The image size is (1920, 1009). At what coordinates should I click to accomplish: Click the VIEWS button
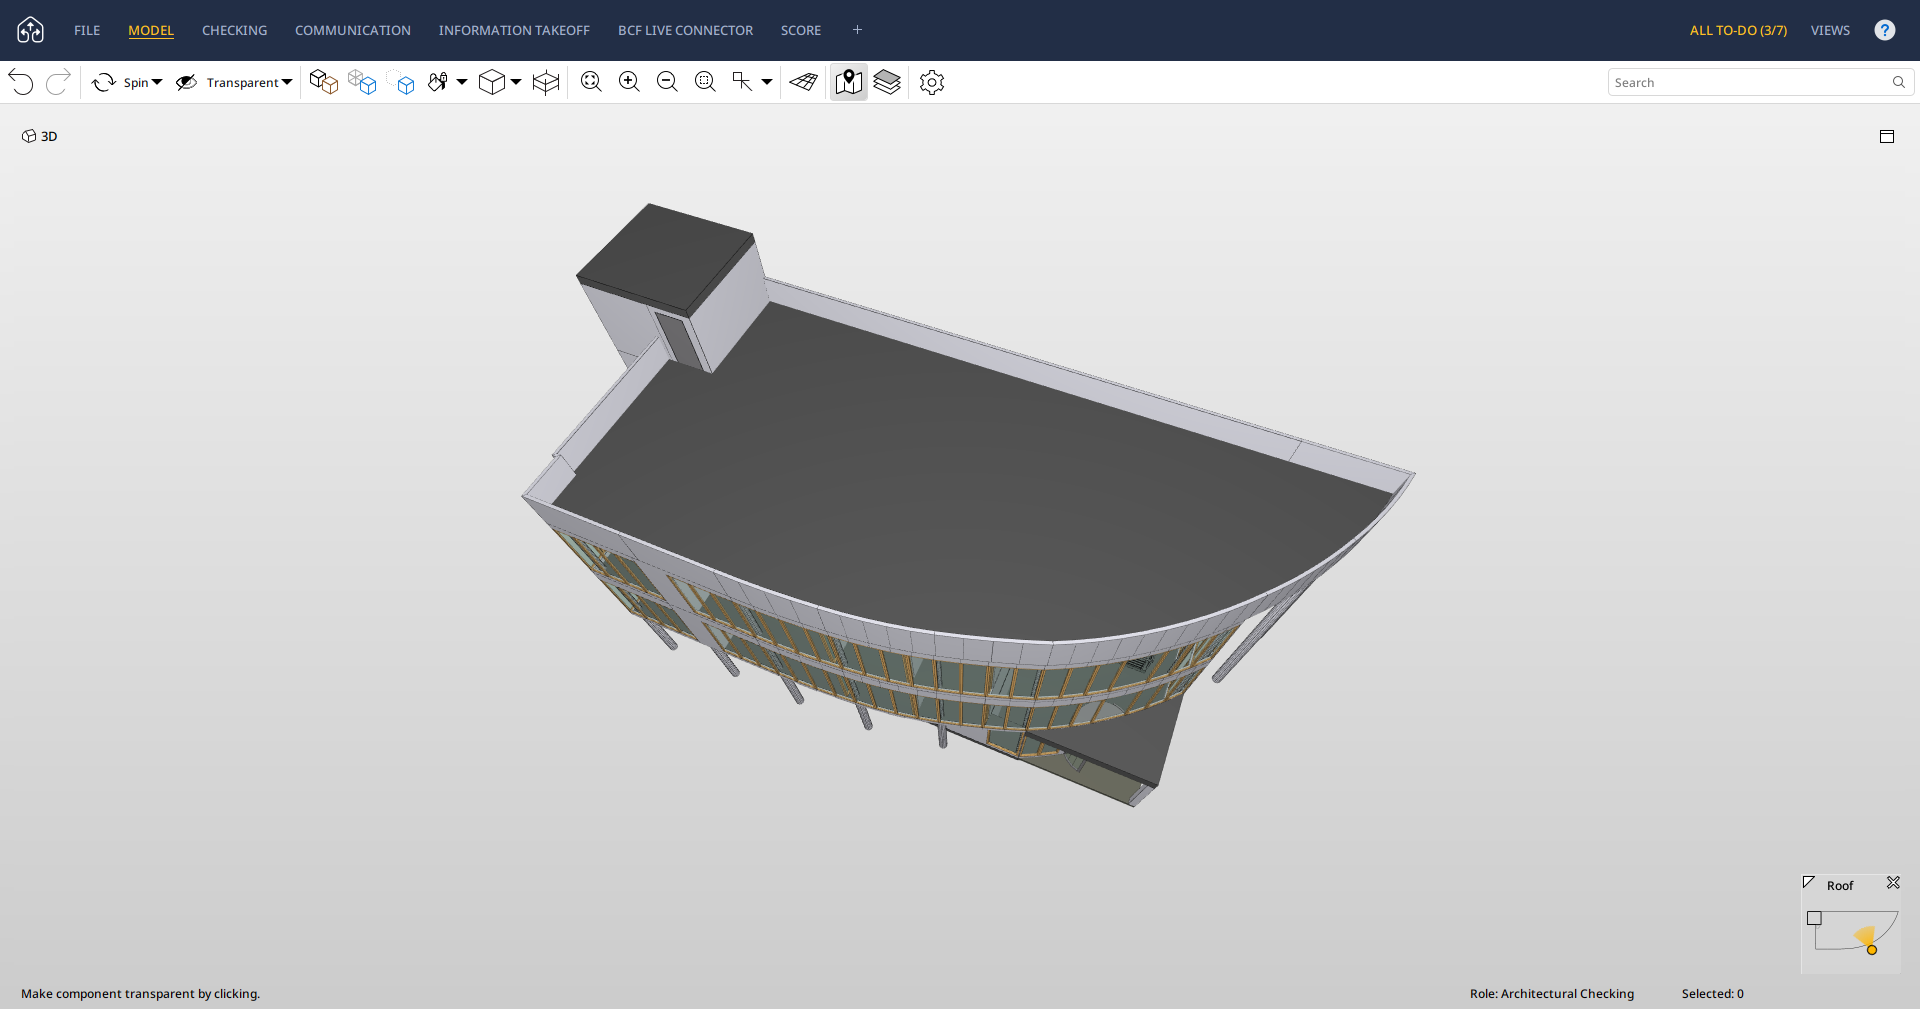1830,30
